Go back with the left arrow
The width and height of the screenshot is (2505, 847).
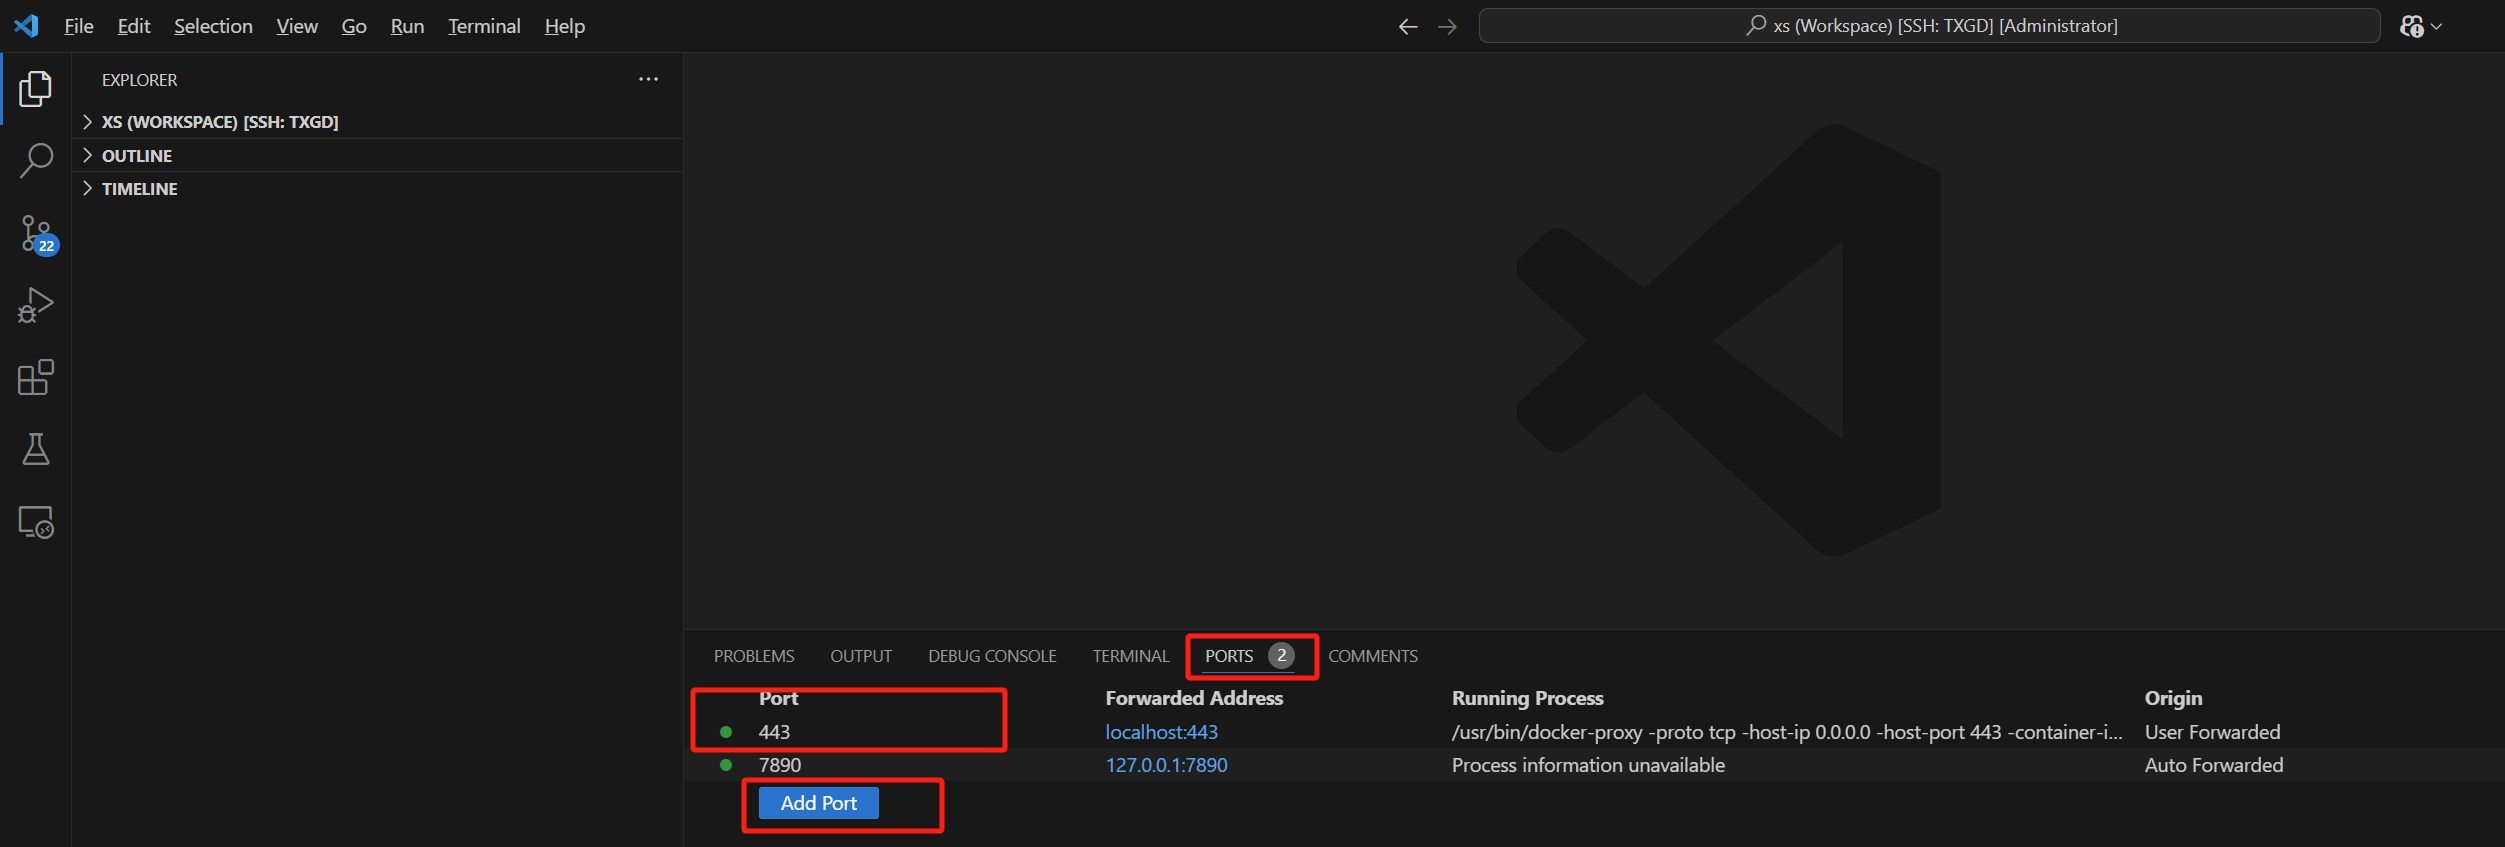[x=1408, y=27]
